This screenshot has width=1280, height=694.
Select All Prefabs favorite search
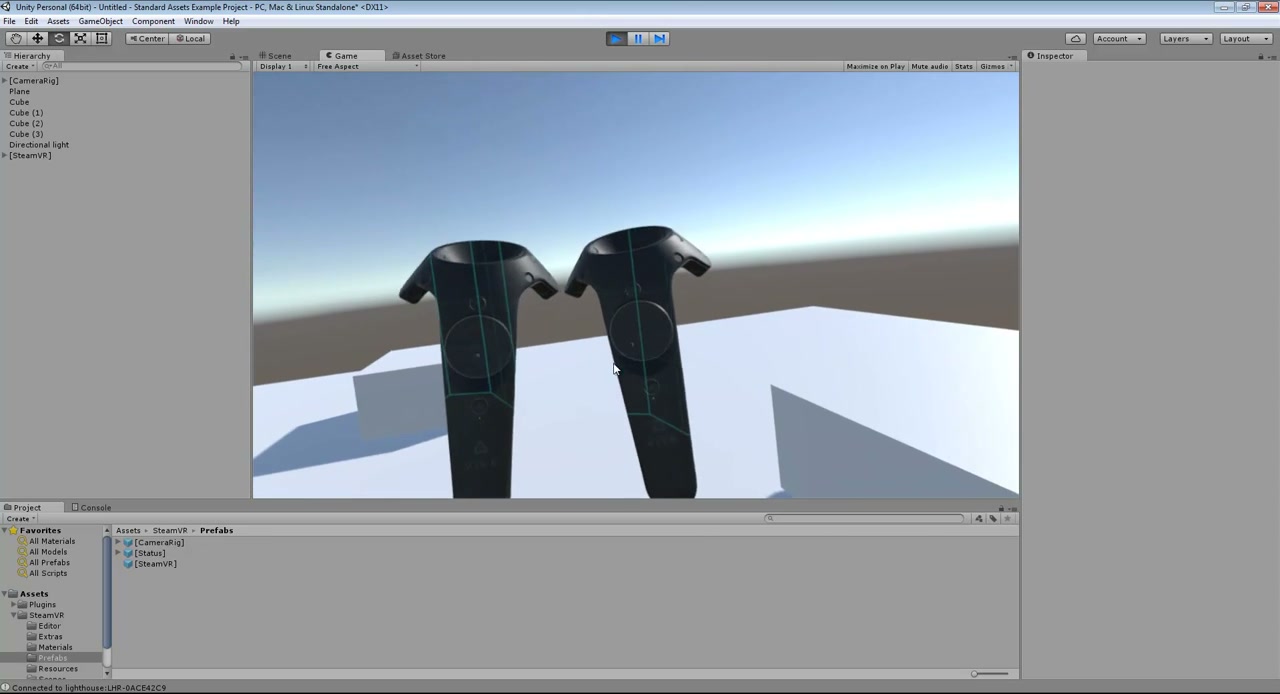[x=49, y=562]
